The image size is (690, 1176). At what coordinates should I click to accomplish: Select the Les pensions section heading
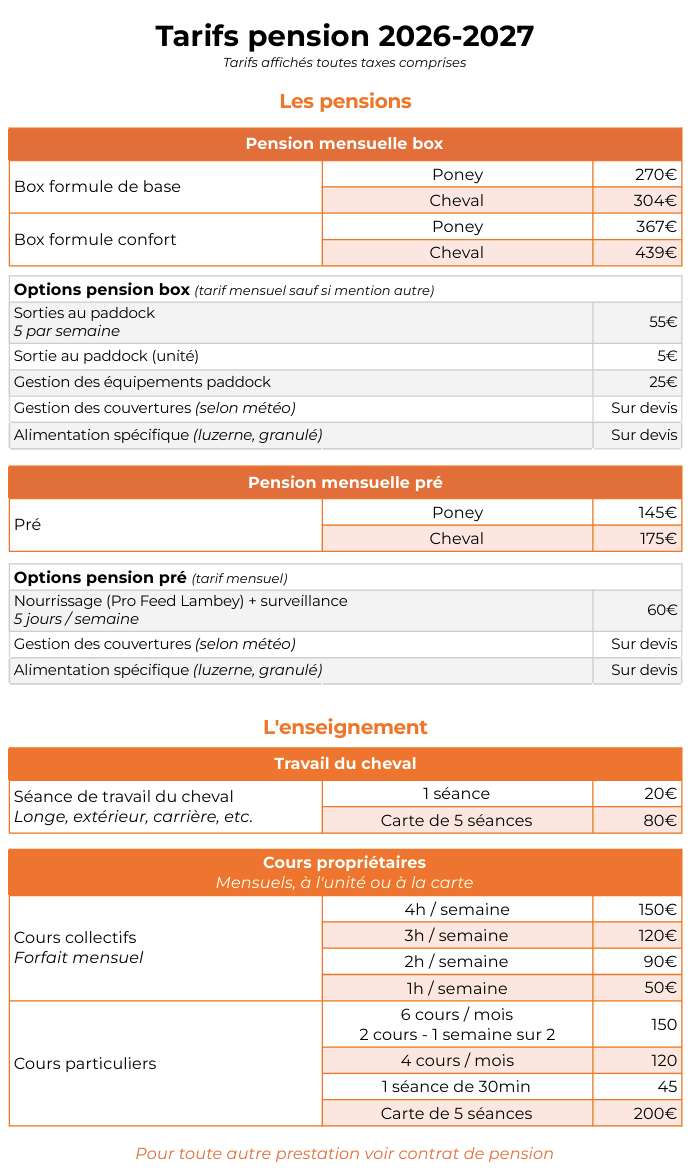point(345,101)
